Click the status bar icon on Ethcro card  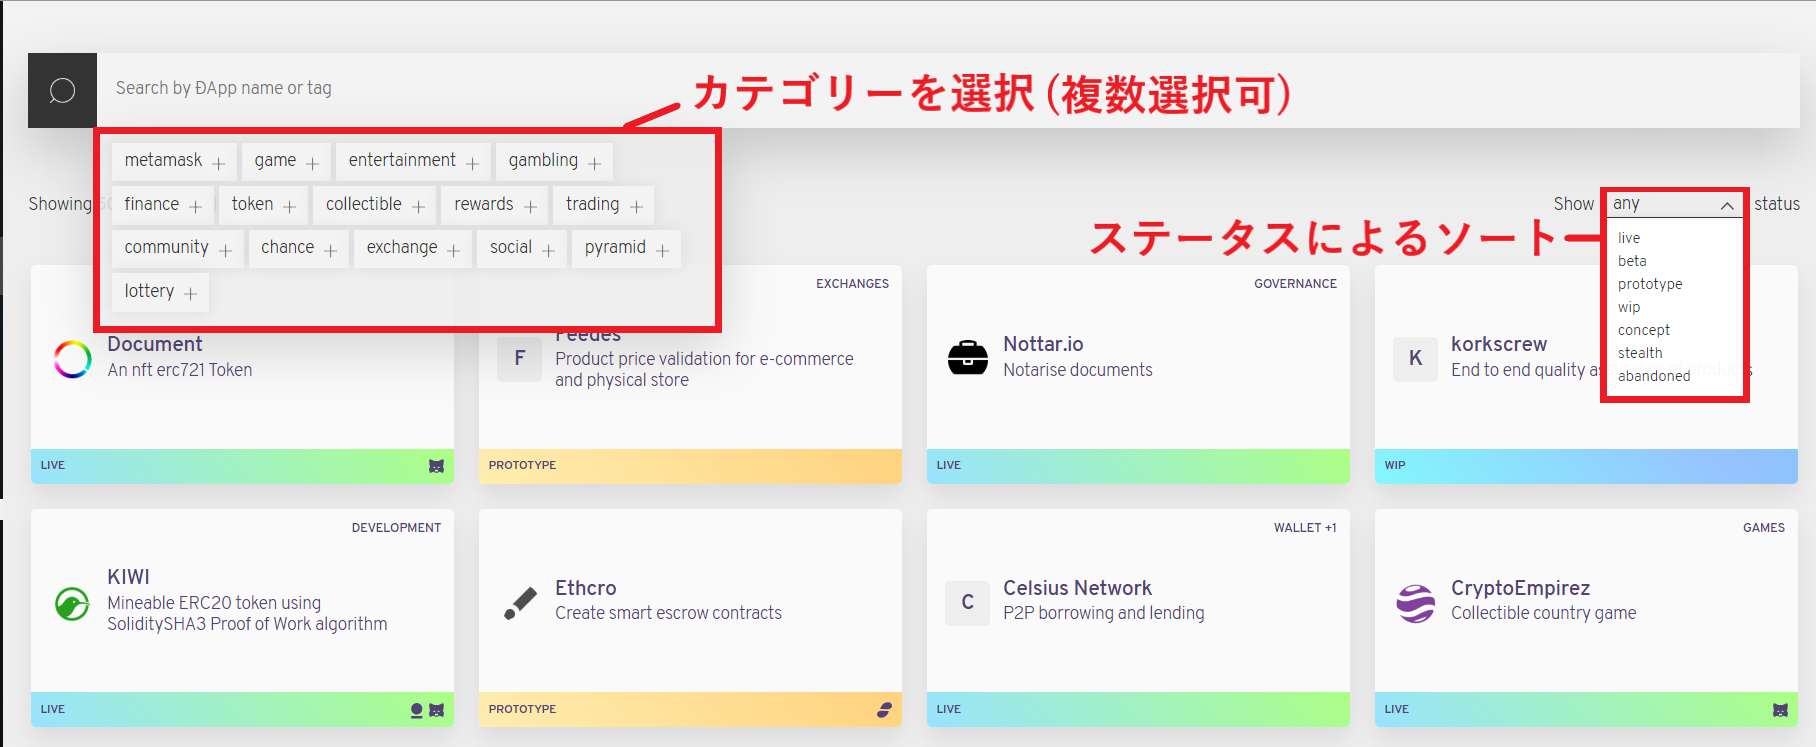point(884,710)
